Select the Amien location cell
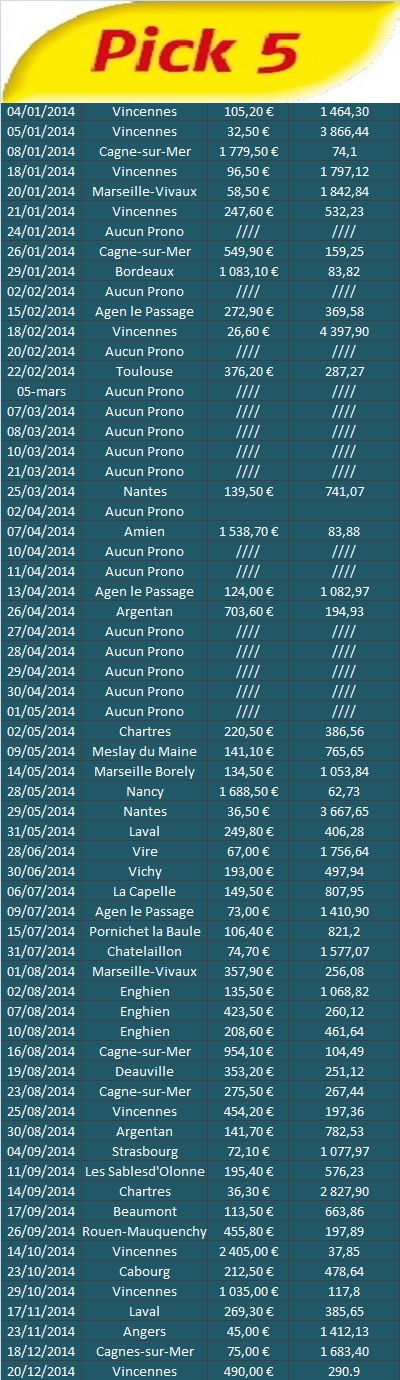 point(145,531)
